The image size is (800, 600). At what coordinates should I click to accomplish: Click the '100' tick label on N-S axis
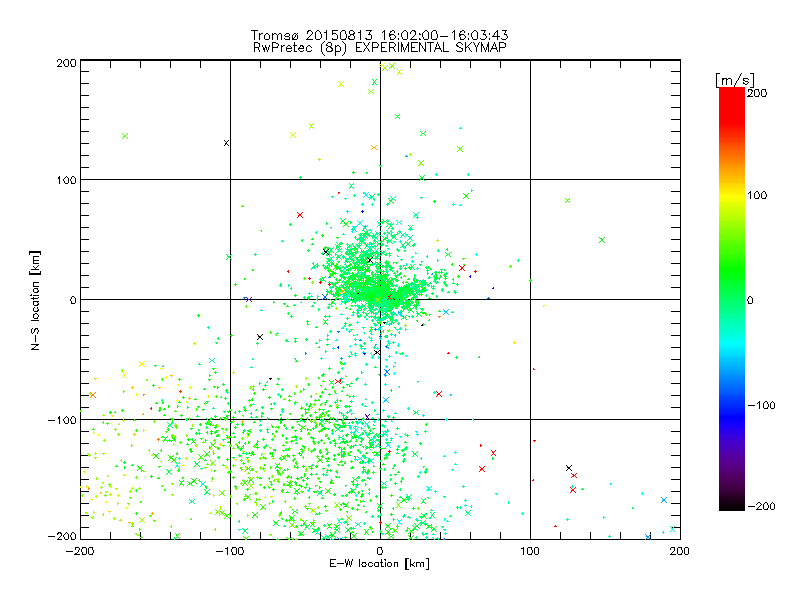pyautogui.click(x=66, y=180)
